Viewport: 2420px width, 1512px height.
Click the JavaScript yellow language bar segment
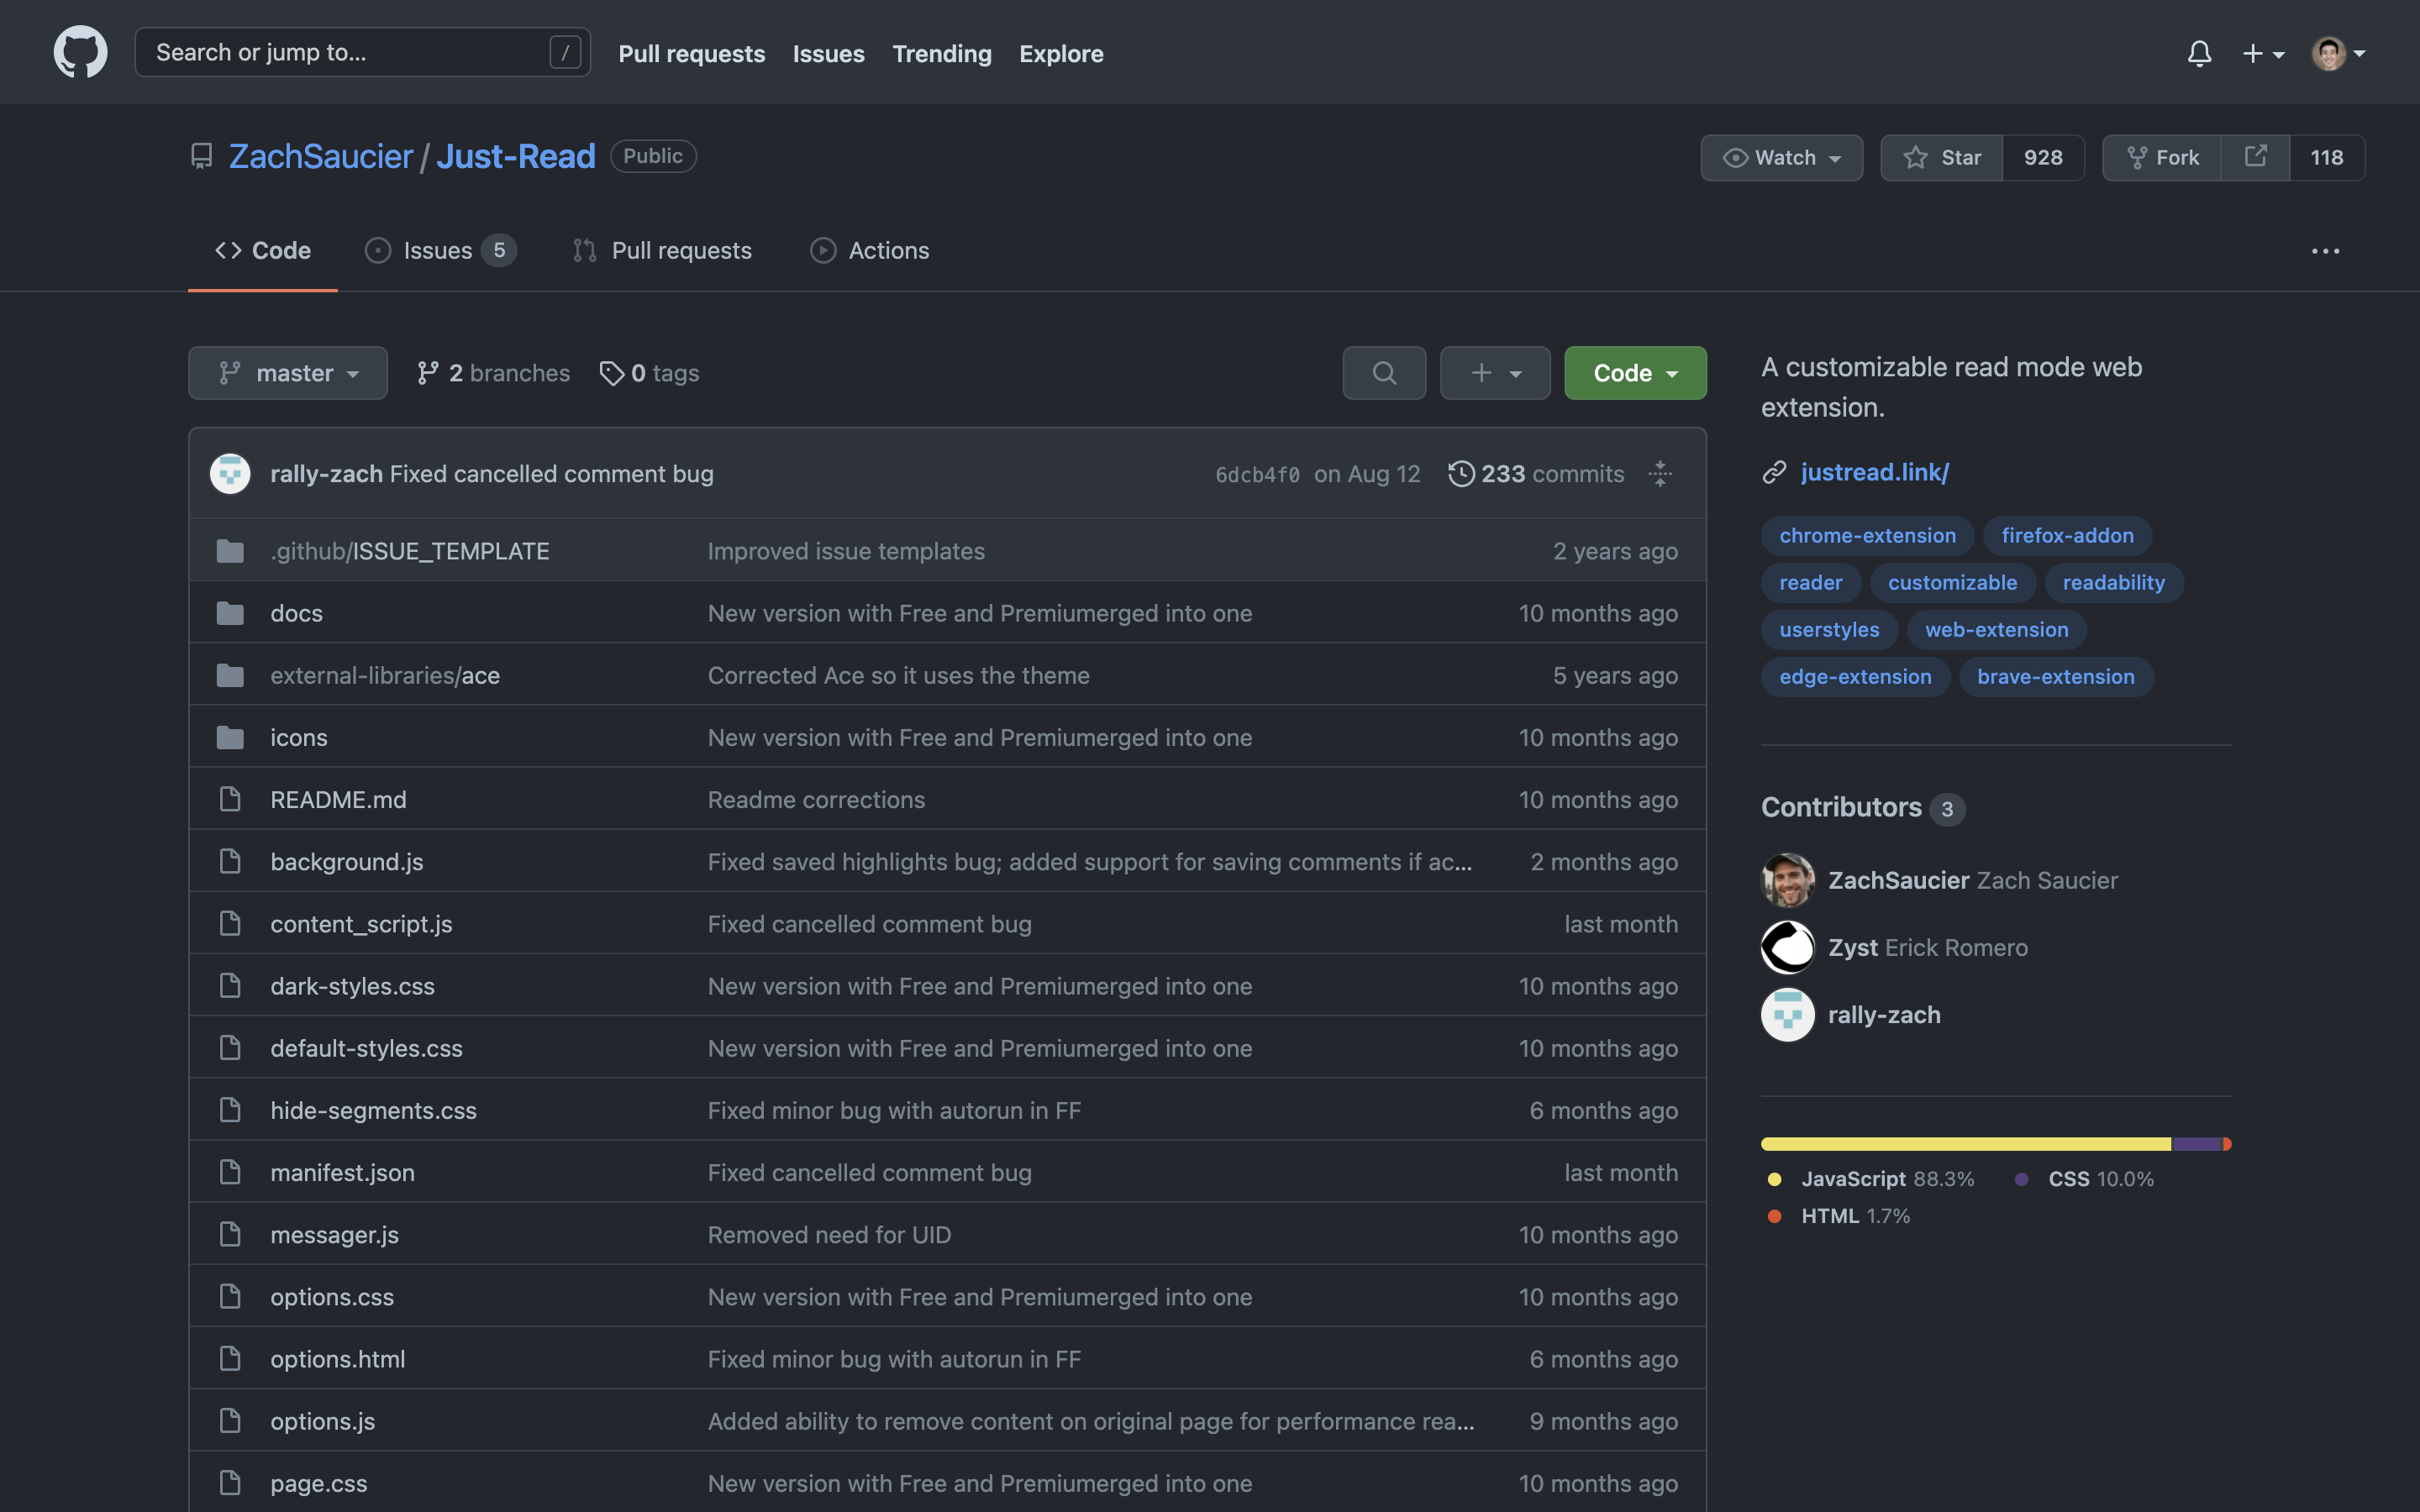point(1965,1144)
